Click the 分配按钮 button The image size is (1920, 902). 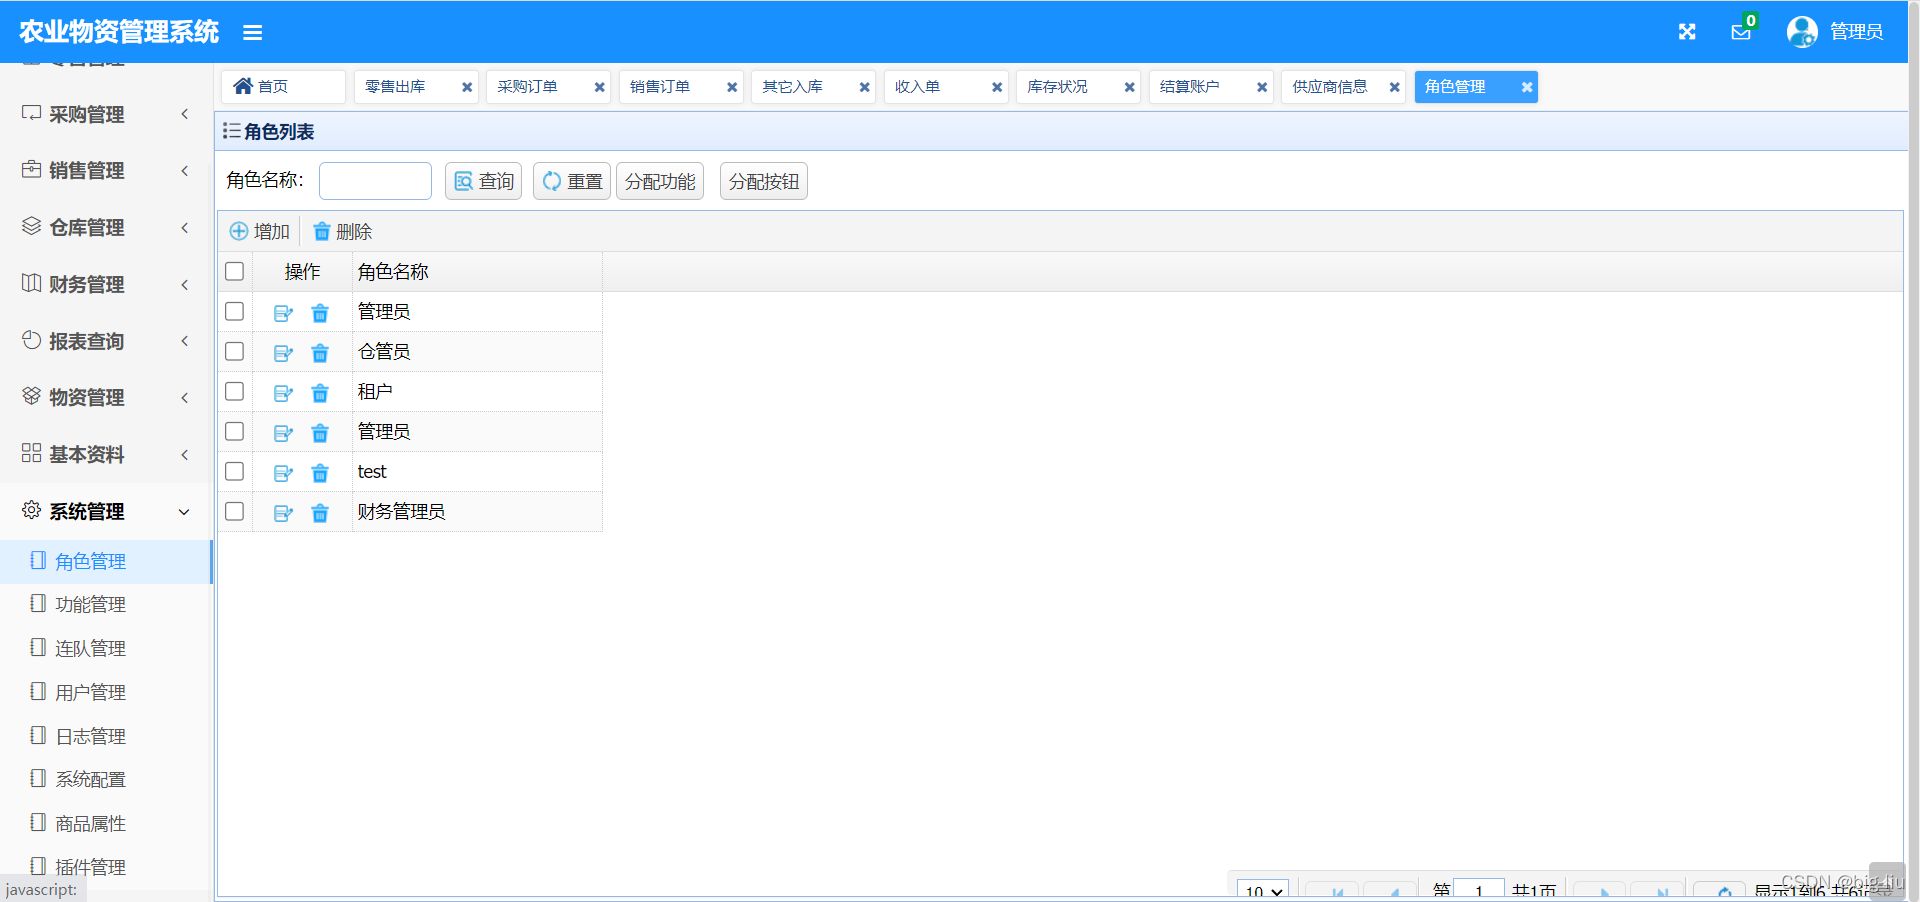click(764, 181)
